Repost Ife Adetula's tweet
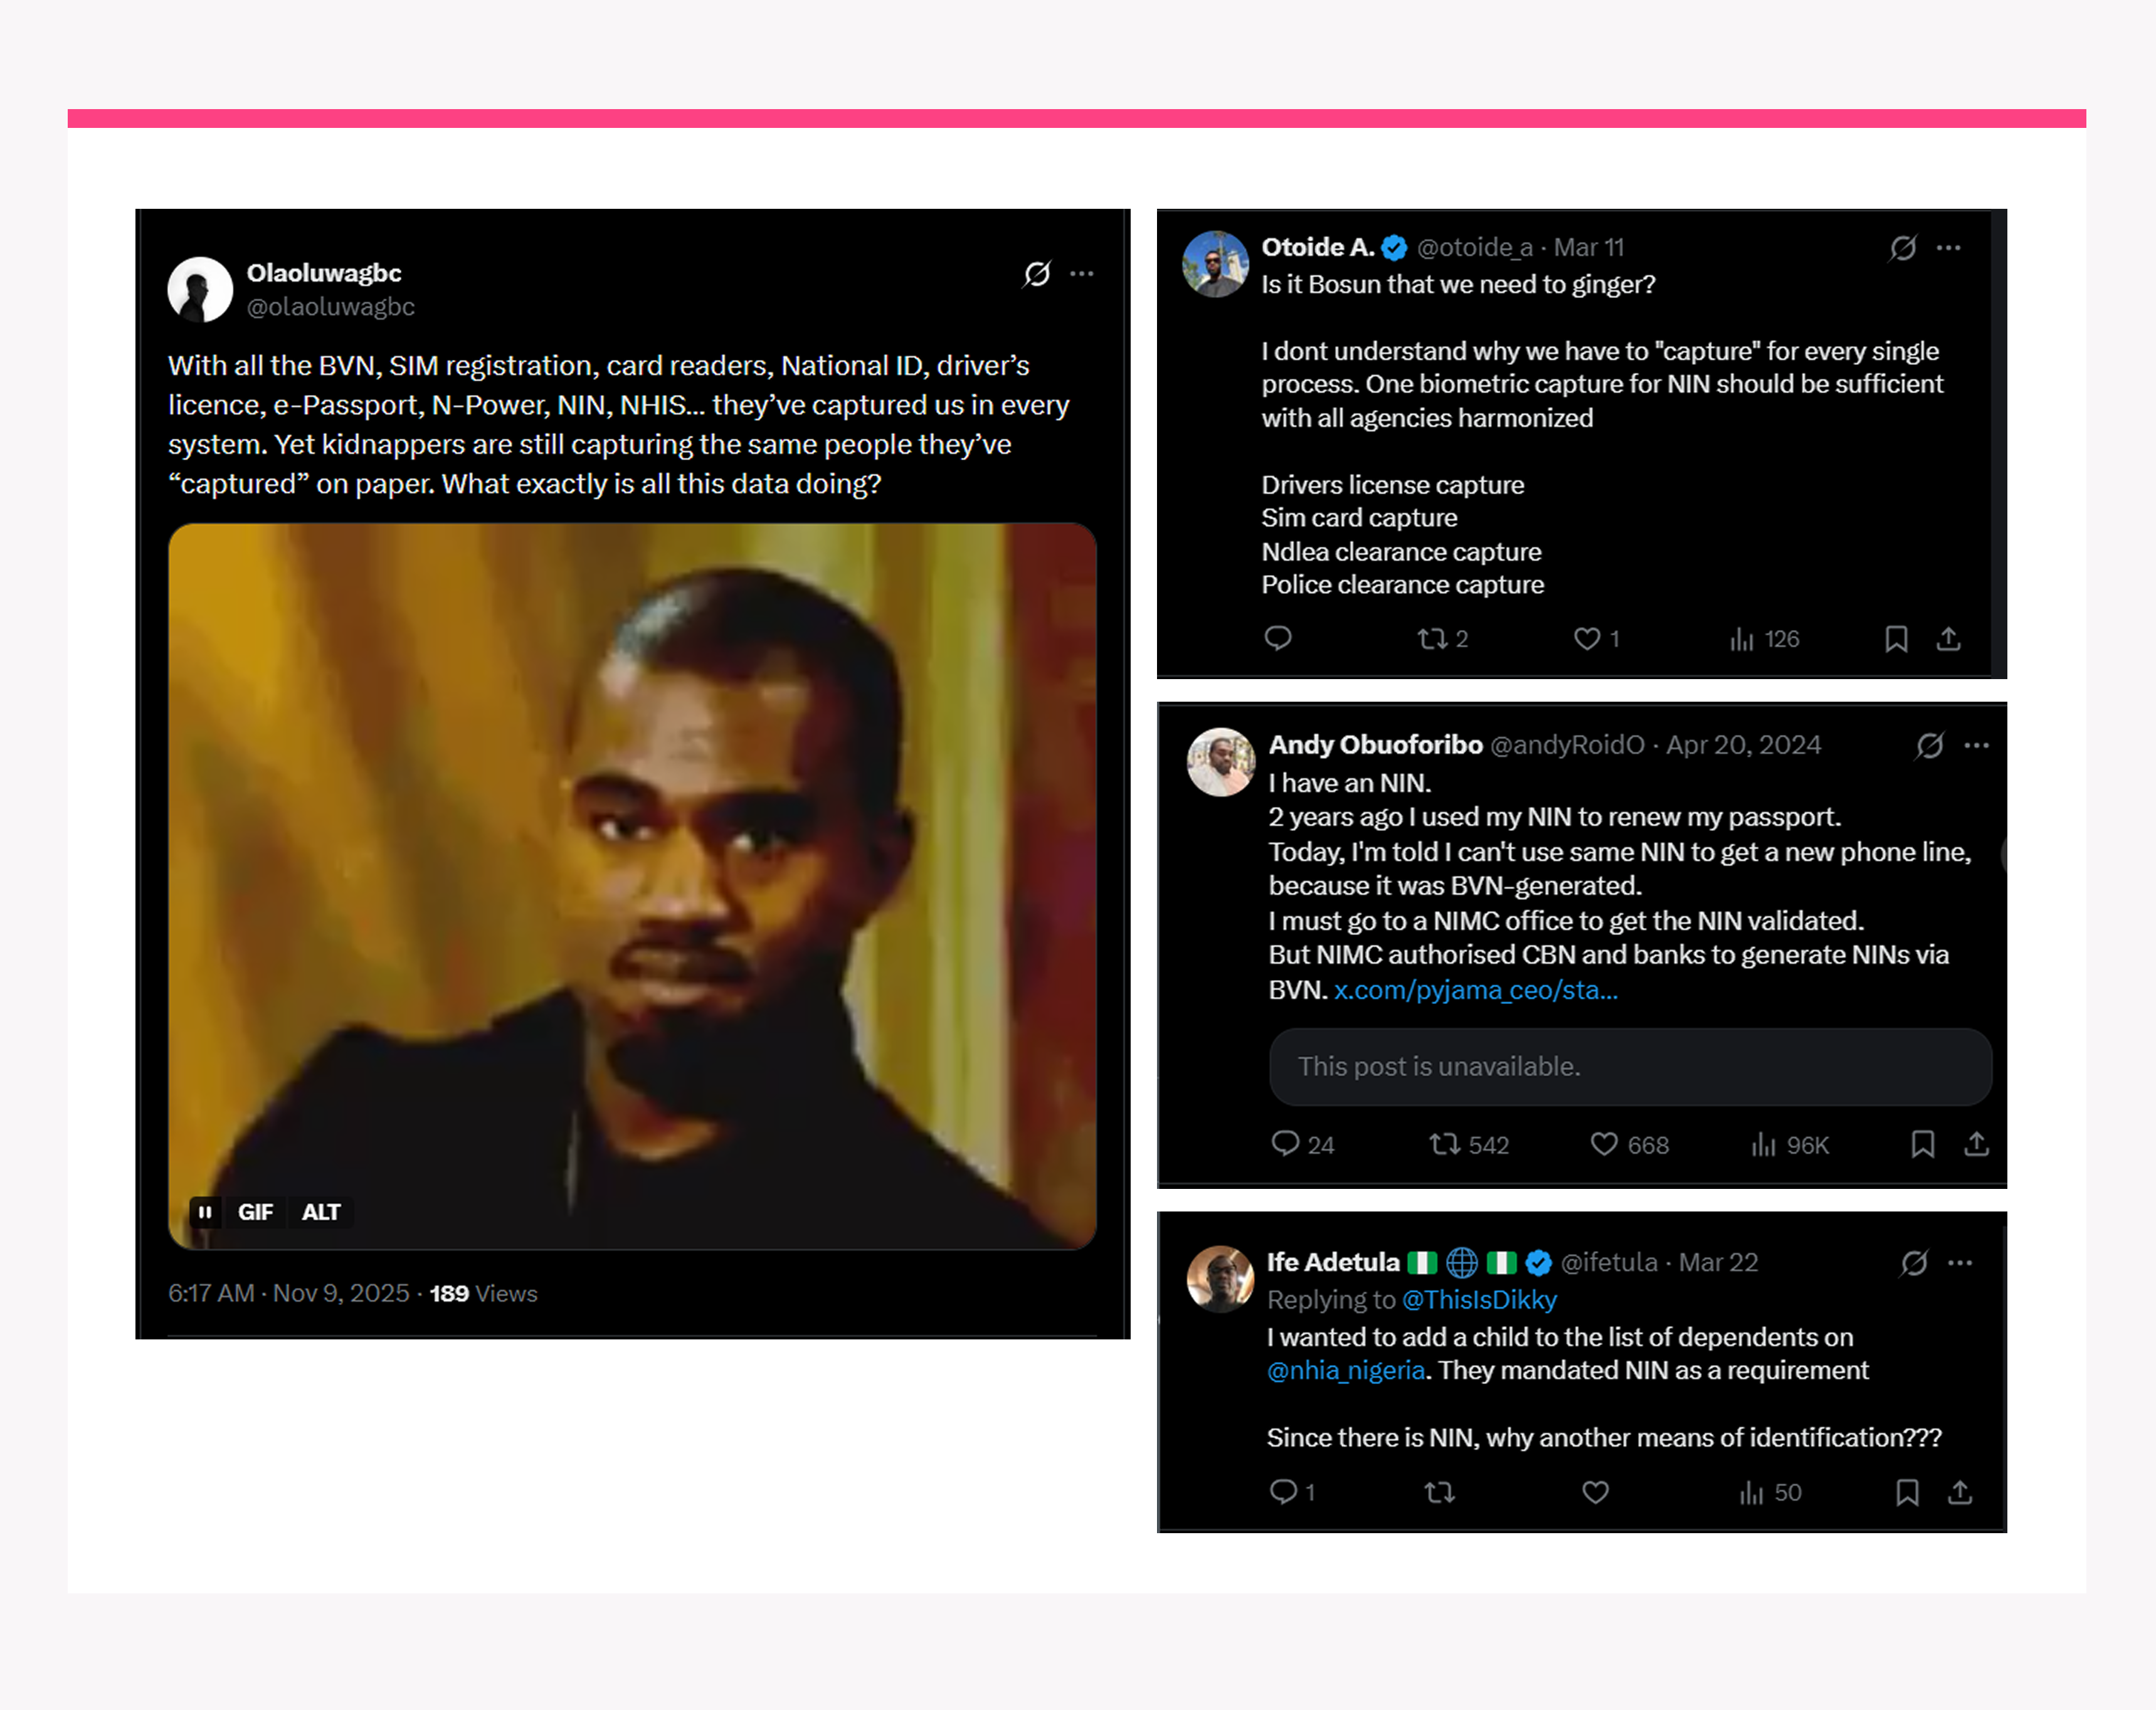 [1439, 1493]
